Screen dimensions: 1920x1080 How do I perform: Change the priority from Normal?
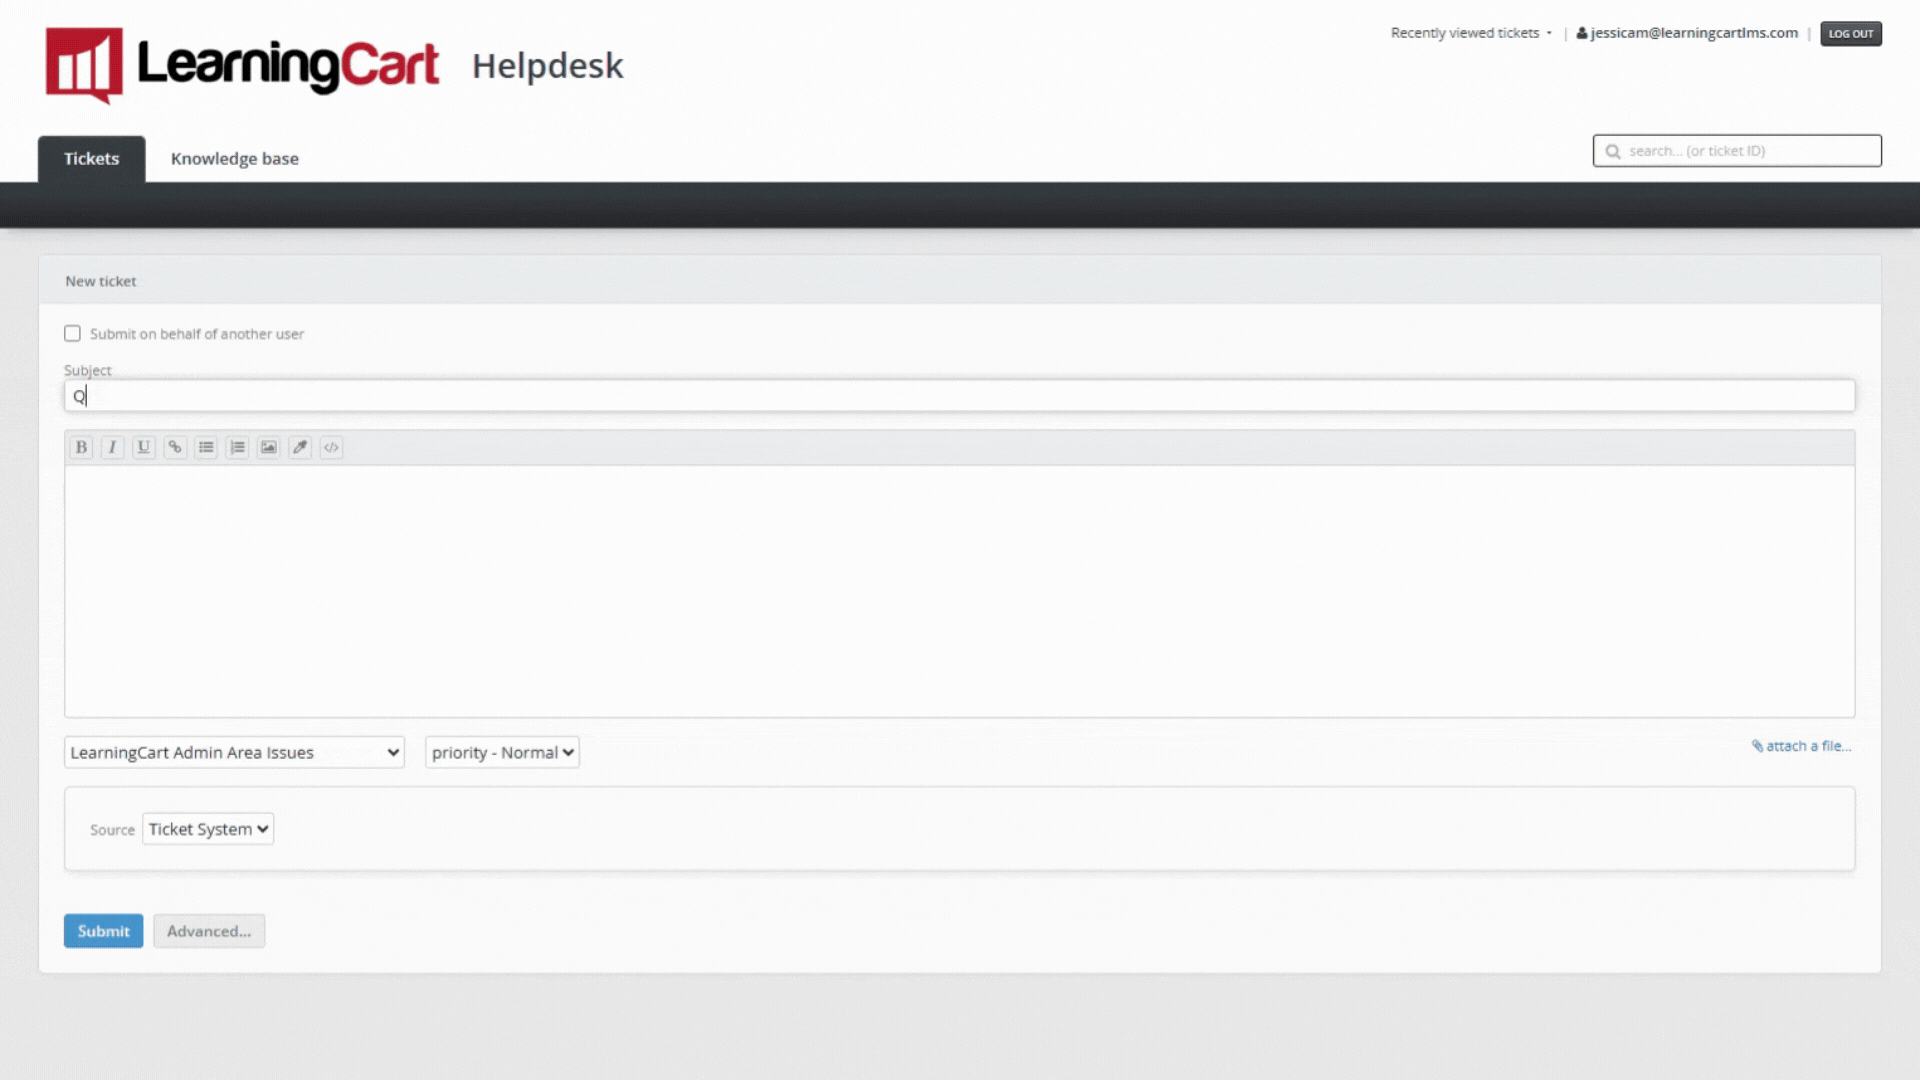pyautogui.click(x=502, y=752)
